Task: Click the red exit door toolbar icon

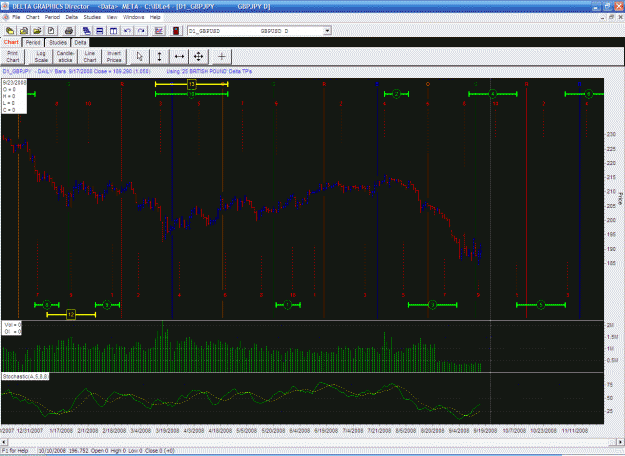Action: point(176,31)
